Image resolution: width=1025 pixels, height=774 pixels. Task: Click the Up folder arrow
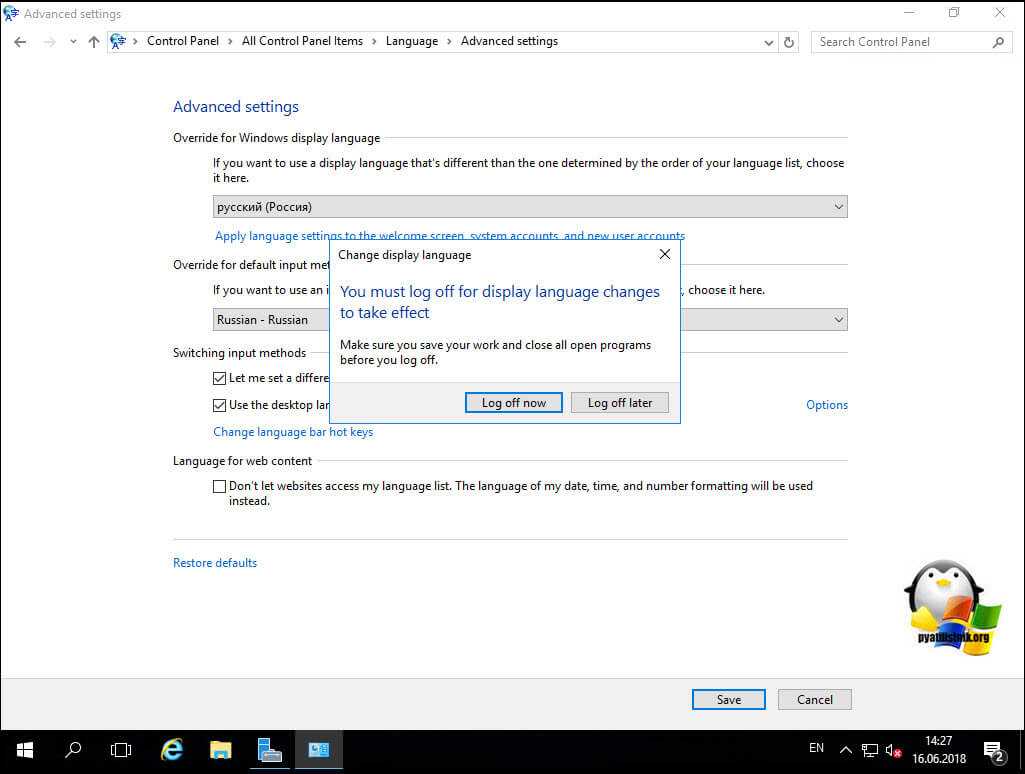pos(94,42)
